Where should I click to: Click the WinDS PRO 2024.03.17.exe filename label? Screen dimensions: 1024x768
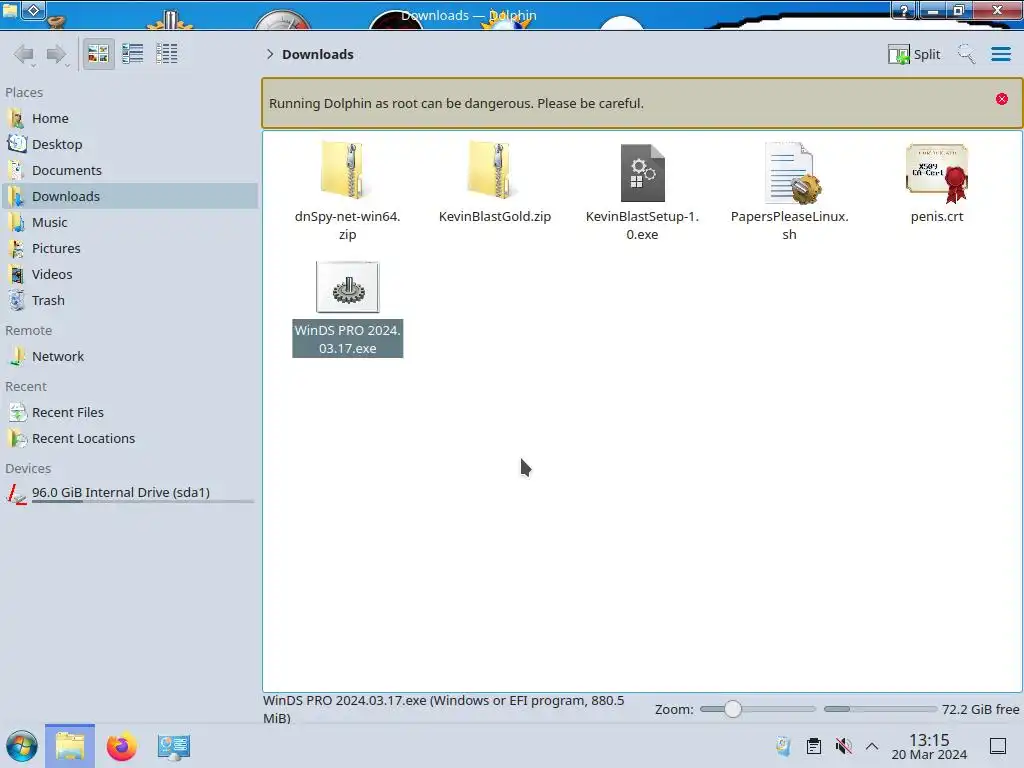coord(347,339)
